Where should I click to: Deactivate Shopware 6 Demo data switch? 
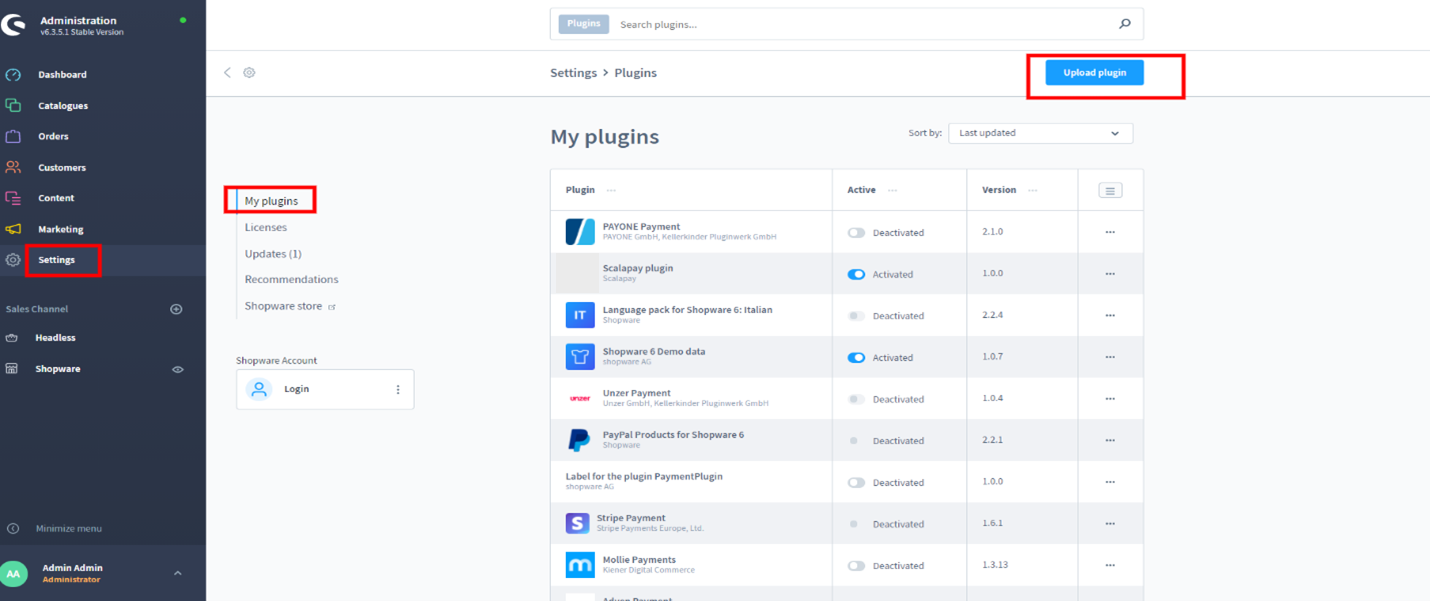coord(856,357)
